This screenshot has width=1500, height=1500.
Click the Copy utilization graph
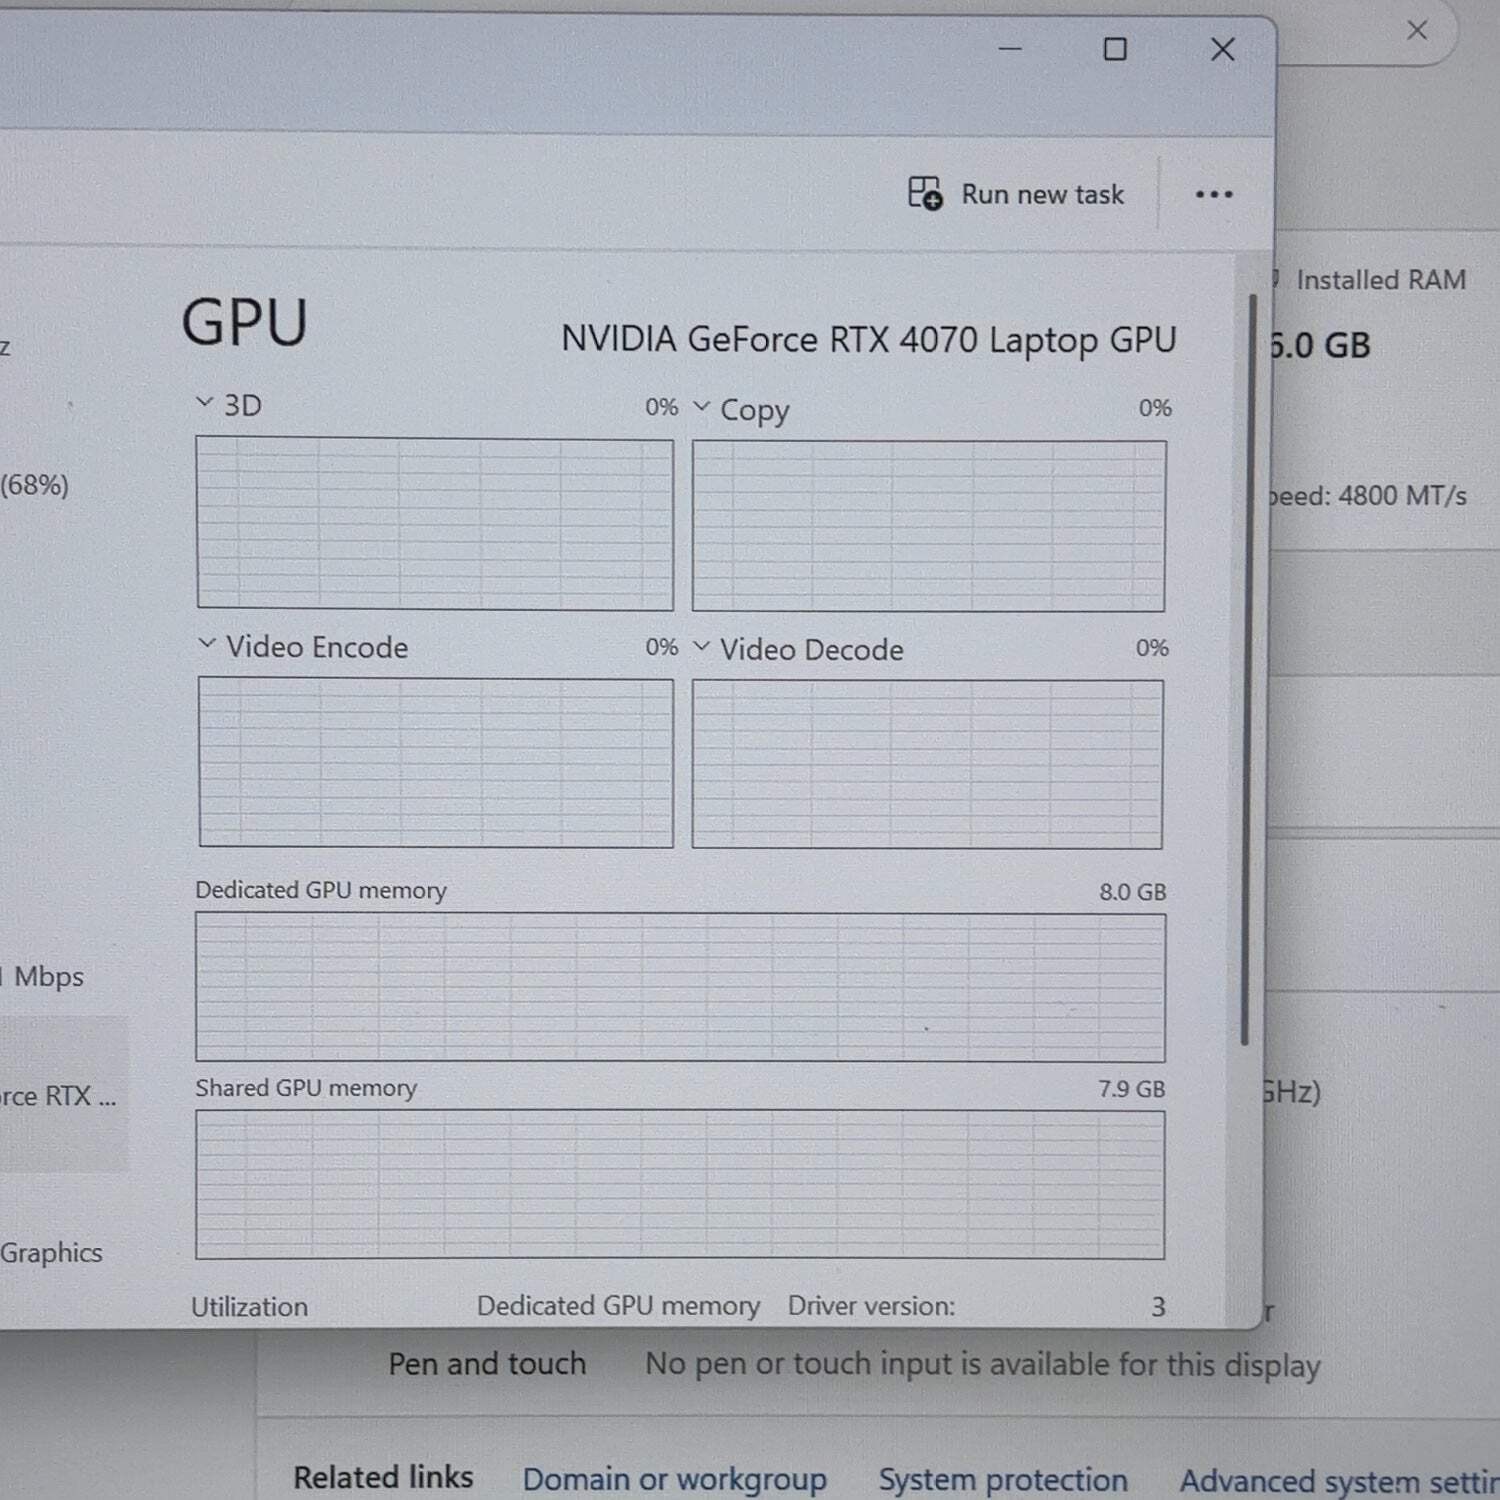(x=929, y=526)
